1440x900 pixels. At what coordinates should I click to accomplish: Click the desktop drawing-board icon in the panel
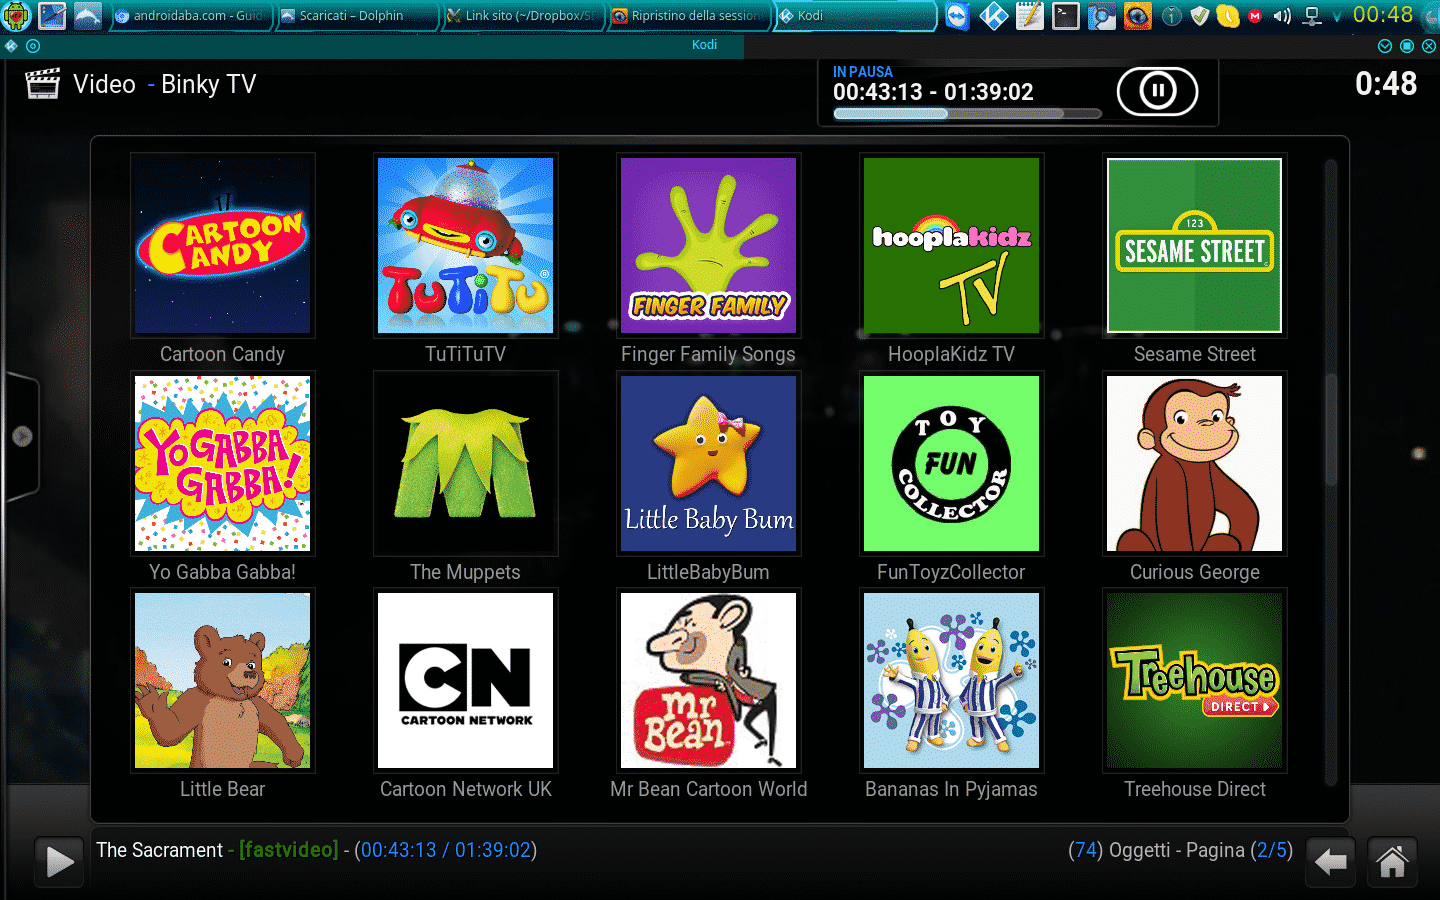click(x=52, y=16)
